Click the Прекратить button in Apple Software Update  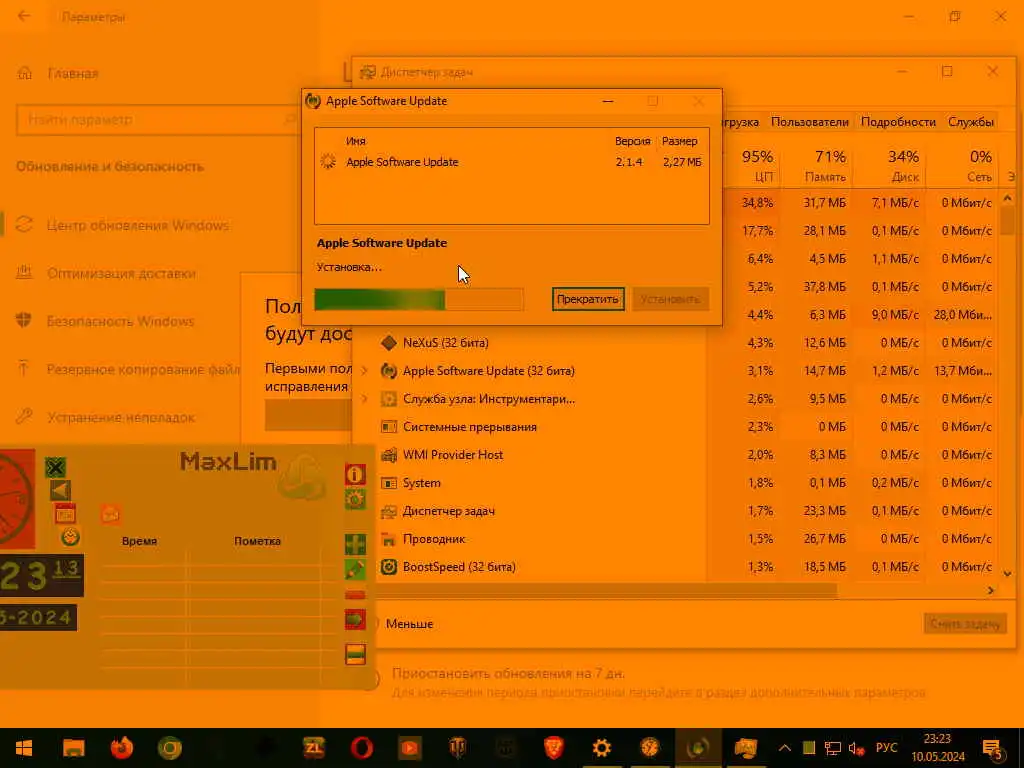[x=588, y=299]
